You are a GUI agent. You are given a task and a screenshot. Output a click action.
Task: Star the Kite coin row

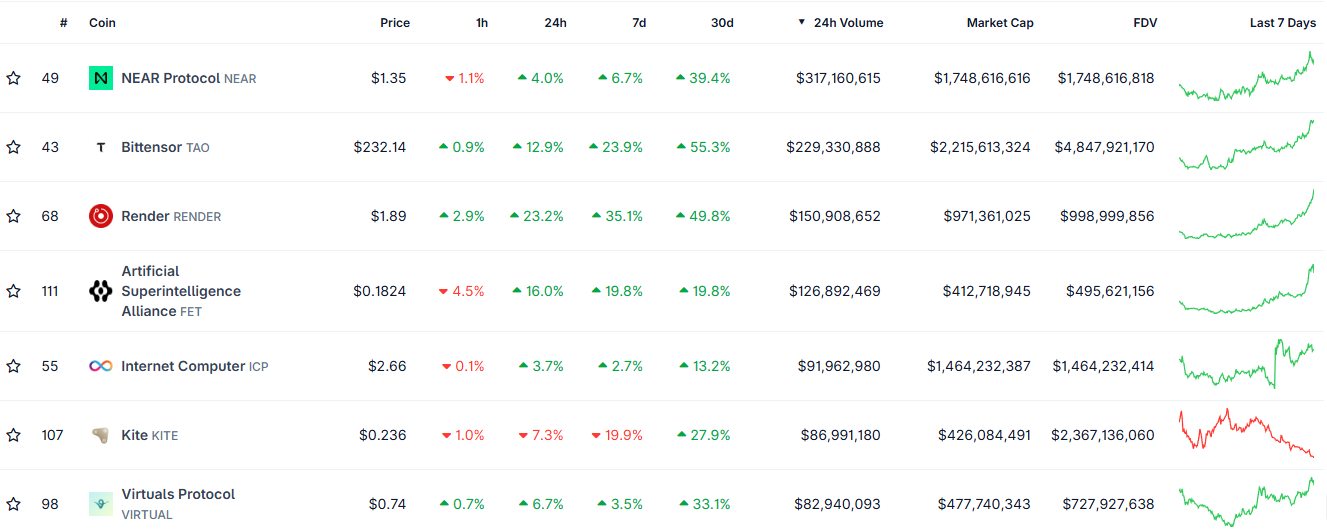pos(14,435)
